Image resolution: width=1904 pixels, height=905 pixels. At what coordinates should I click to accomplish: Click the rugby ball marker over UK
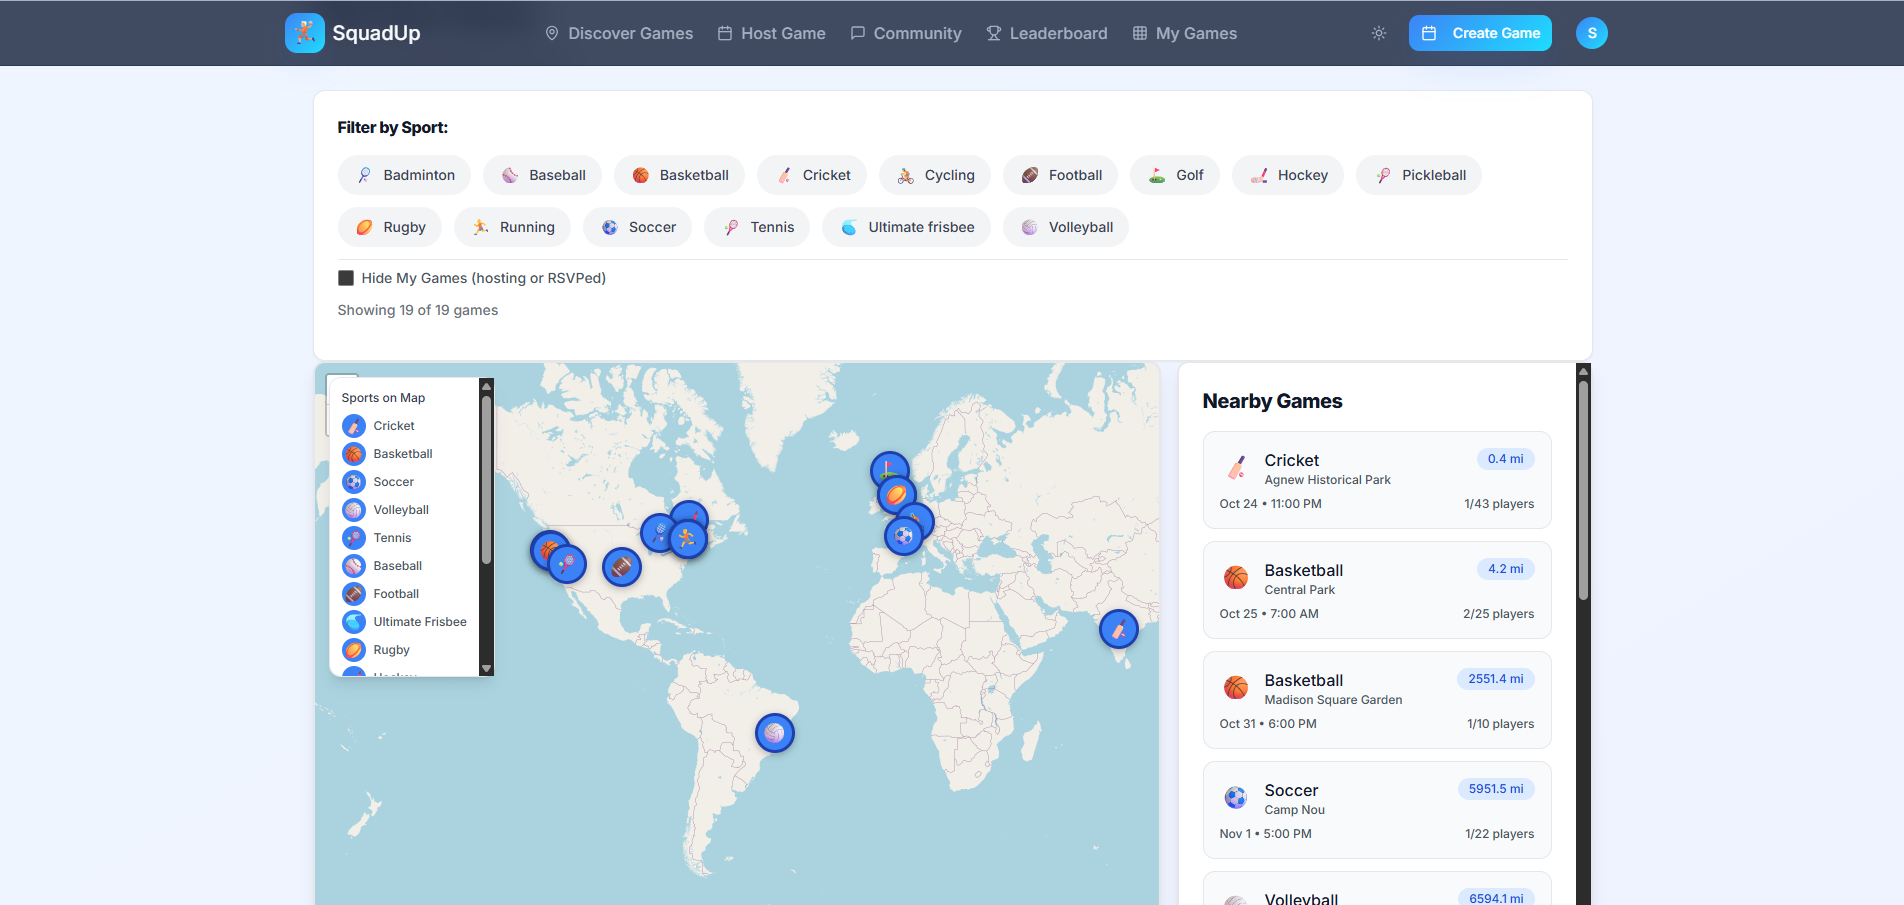(896, 494)
